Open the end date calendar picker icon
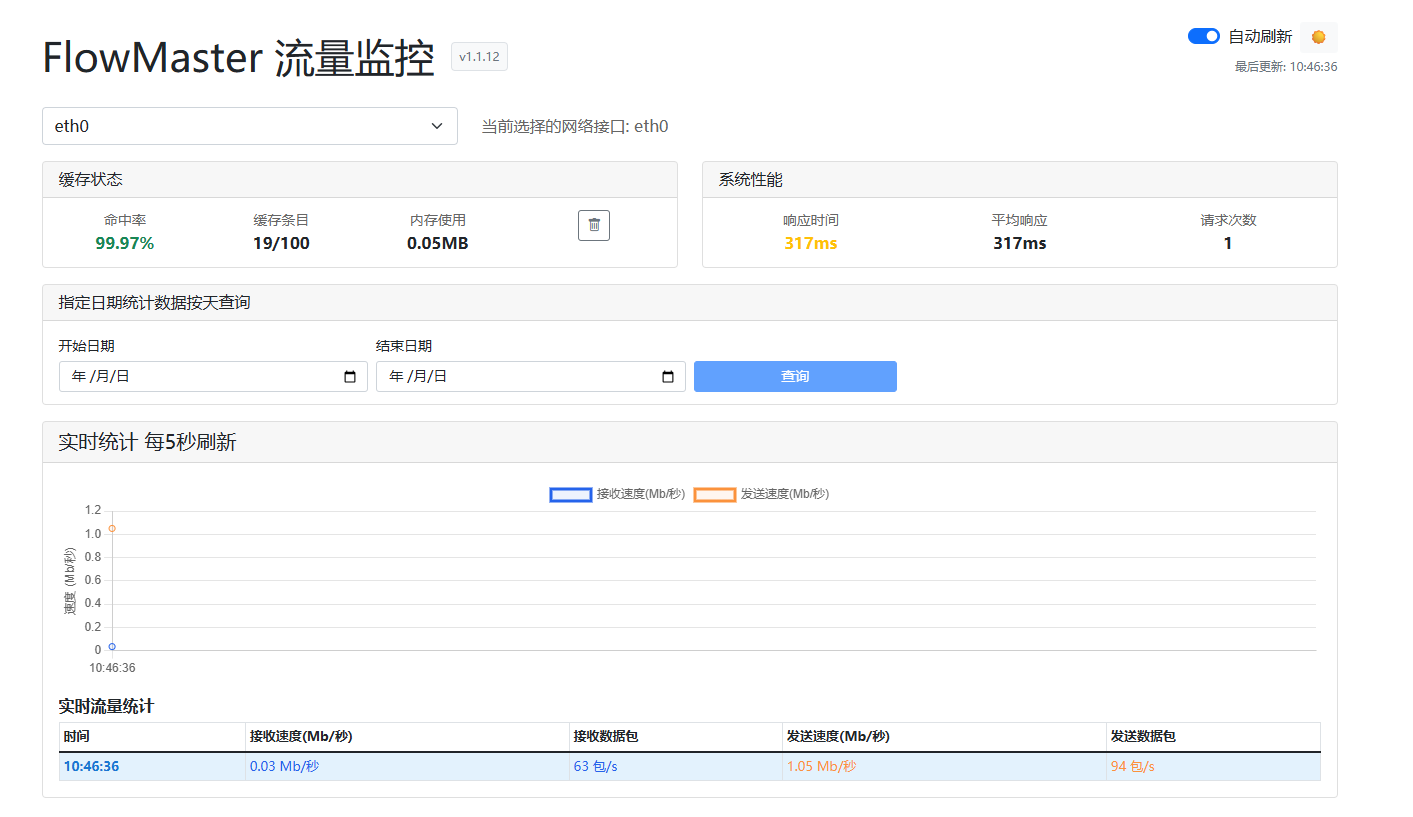 pos(668,377)
